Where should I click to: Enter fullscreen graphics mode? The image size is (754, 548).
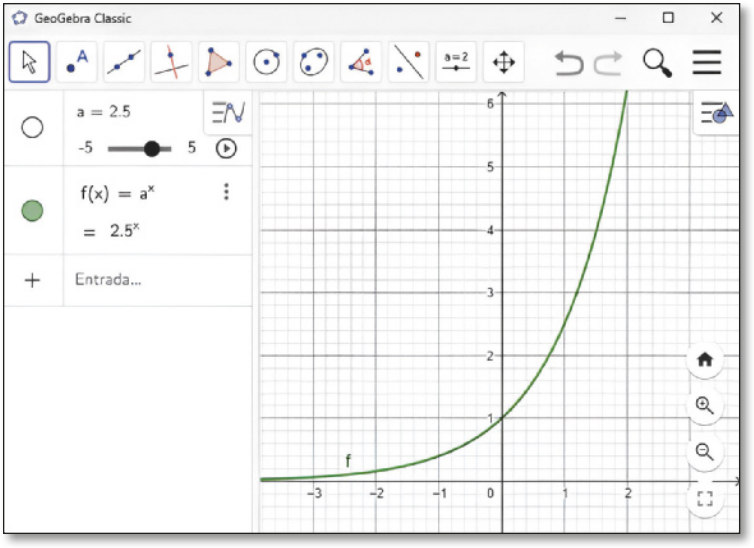705,498
